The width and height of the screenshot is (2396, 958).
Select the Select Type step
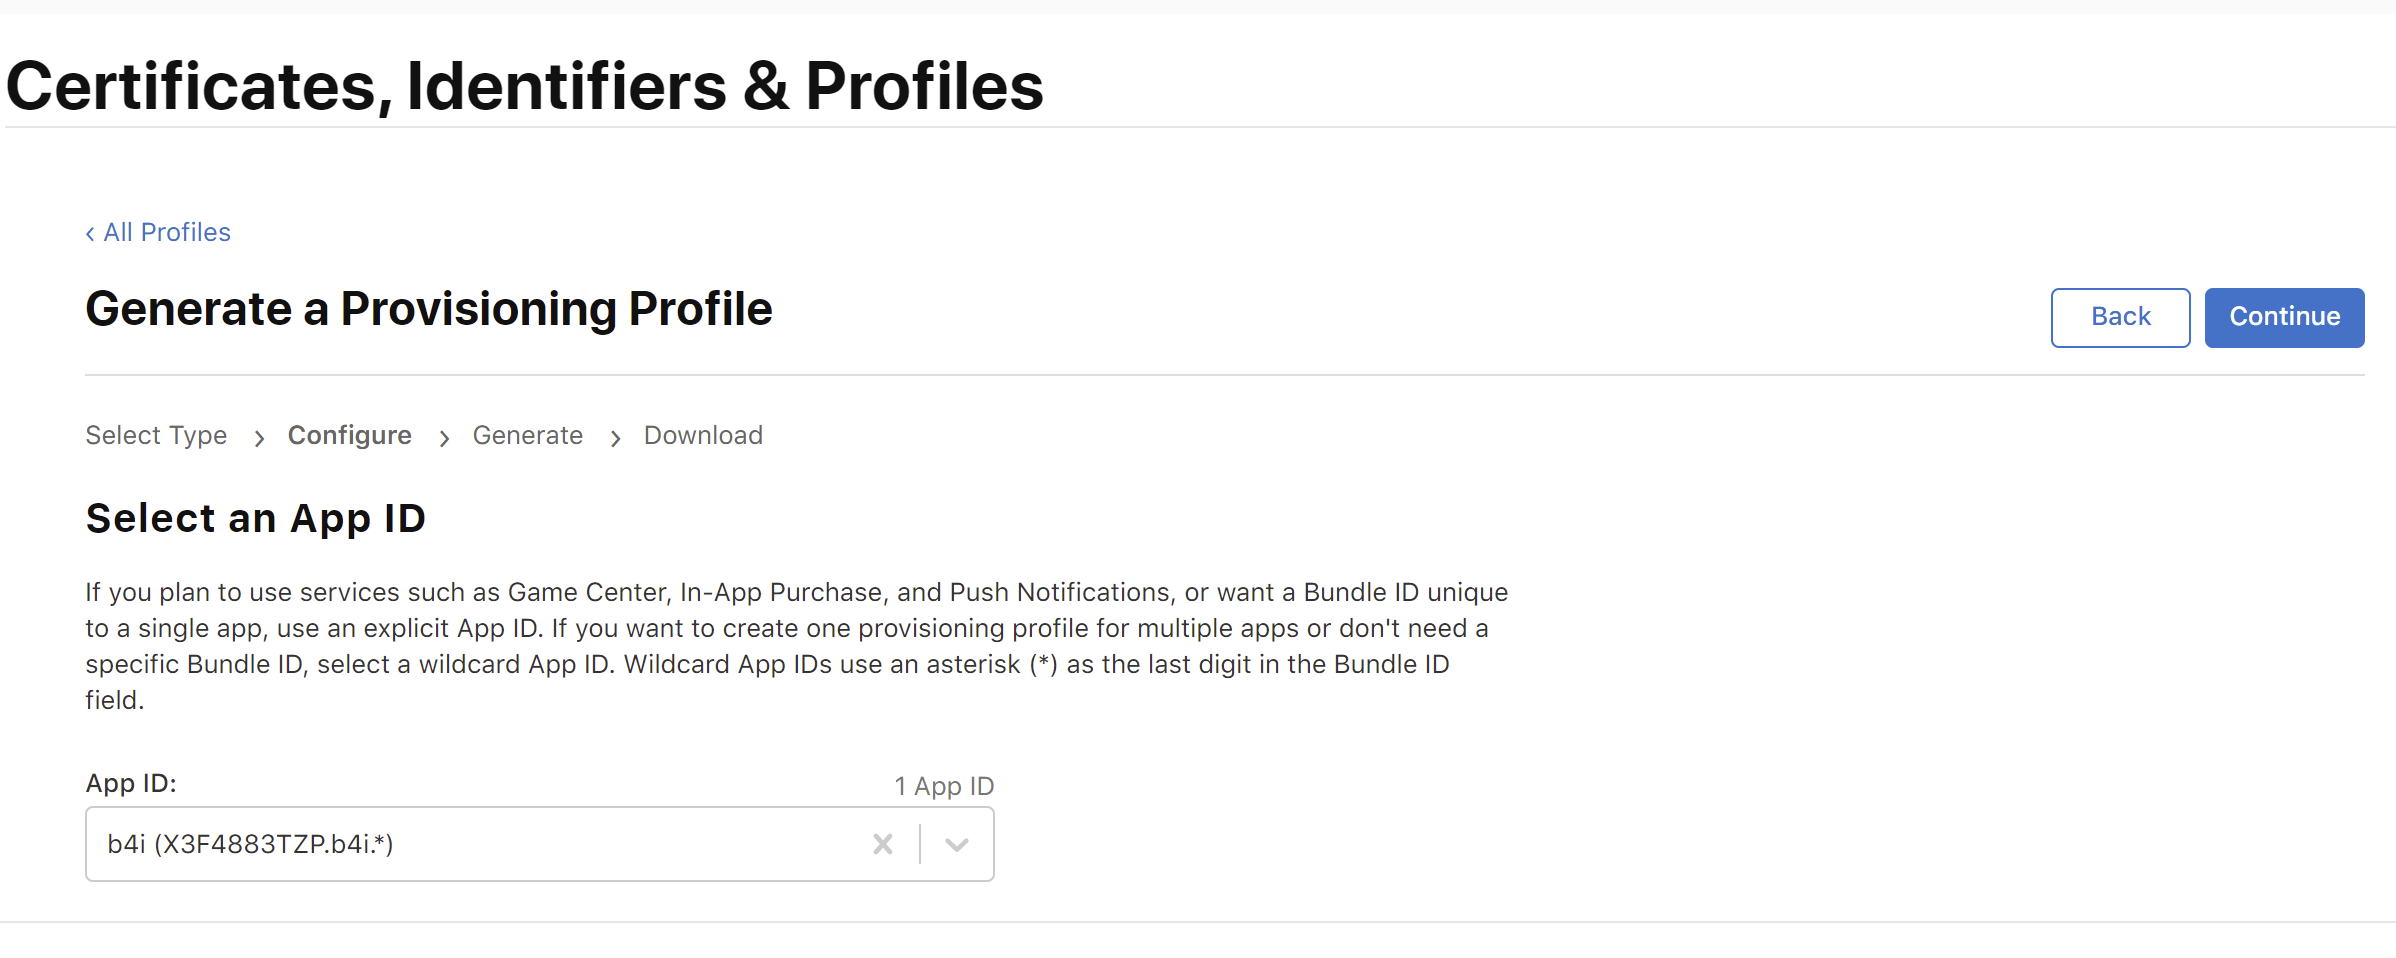click(156, 435)
